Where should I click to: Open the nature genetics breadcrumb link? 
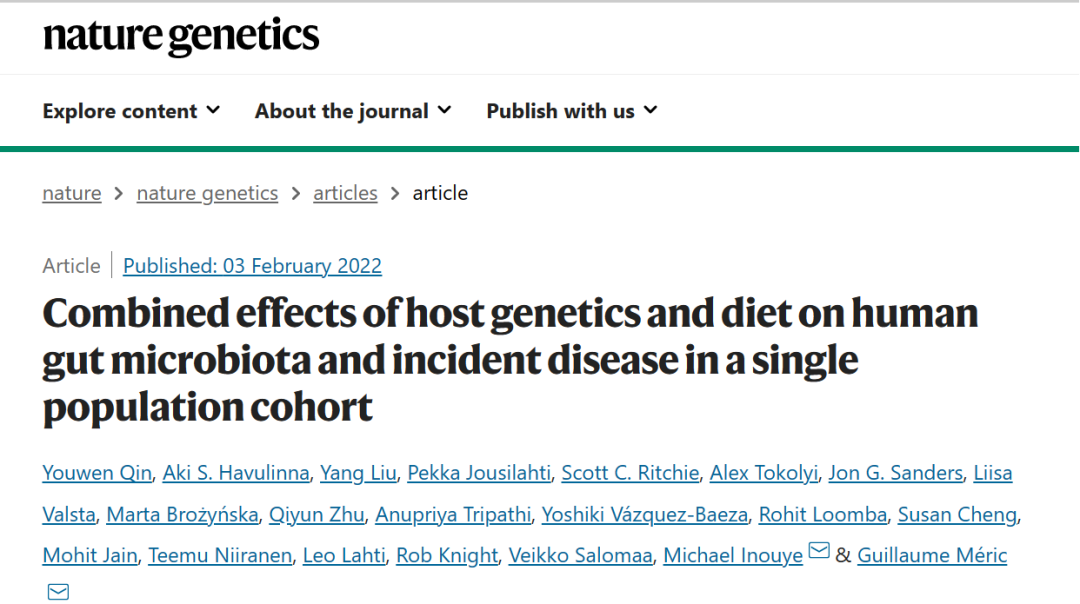(207, 193)
